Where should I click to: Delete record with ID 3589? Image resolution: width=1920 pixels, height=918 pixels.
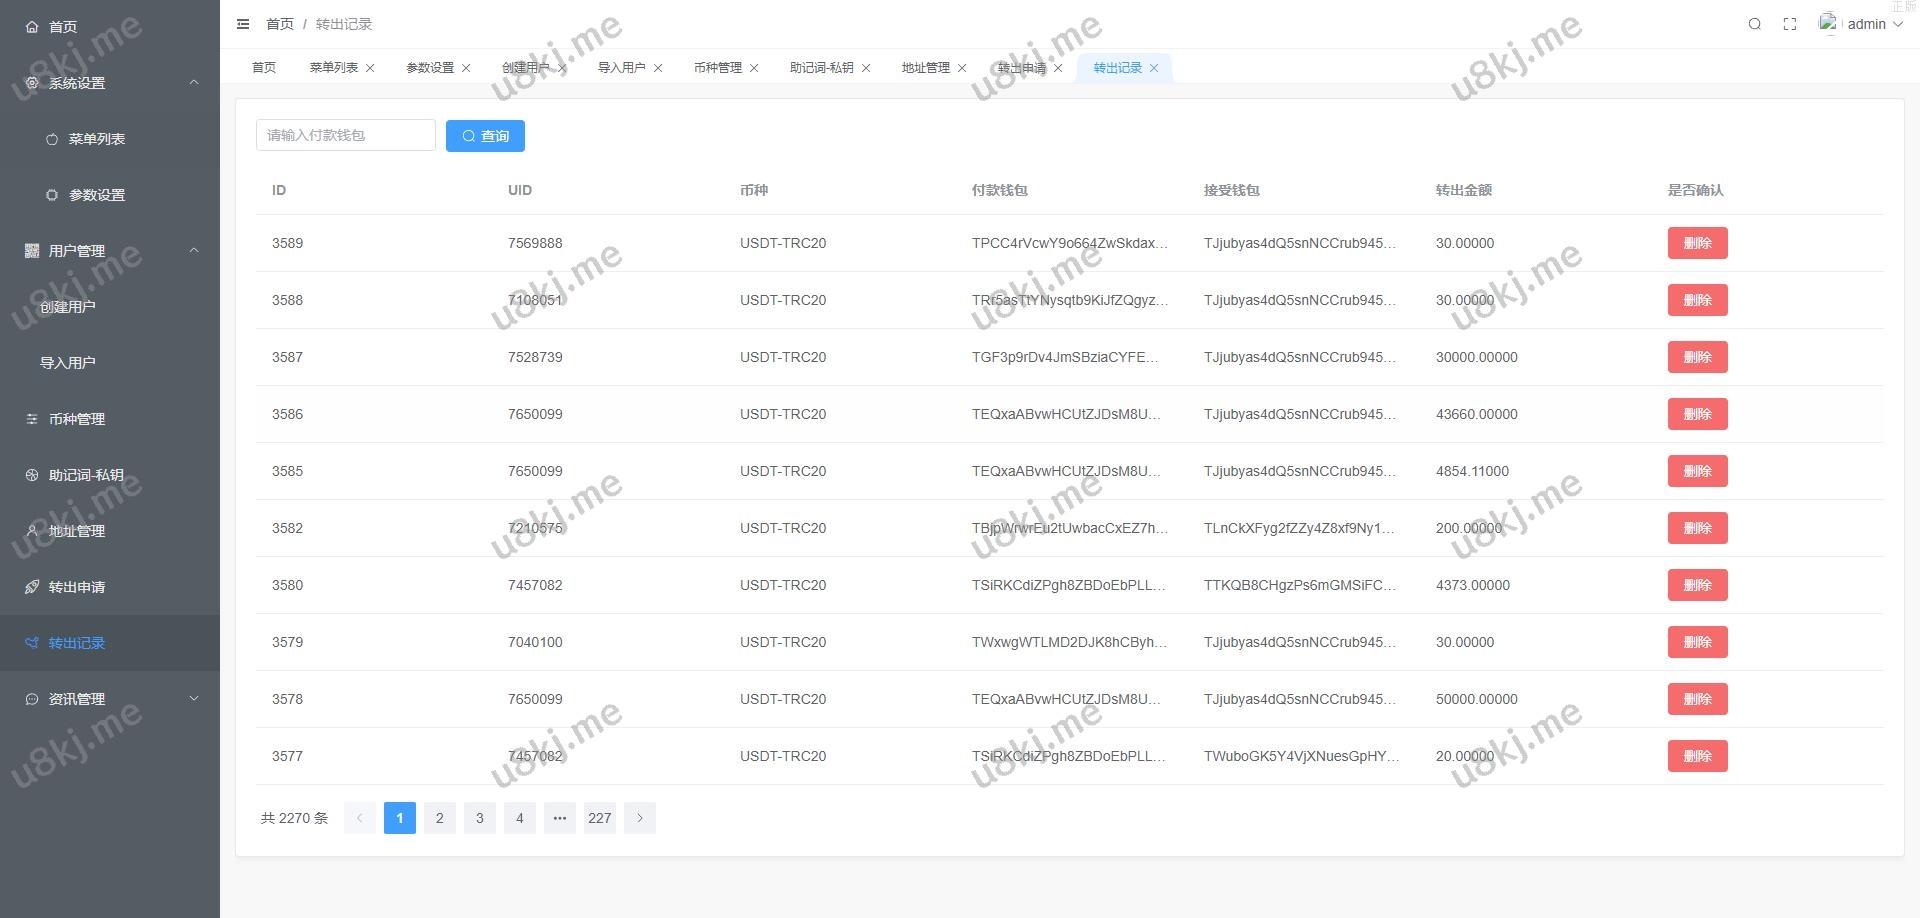click(1697, 243)
